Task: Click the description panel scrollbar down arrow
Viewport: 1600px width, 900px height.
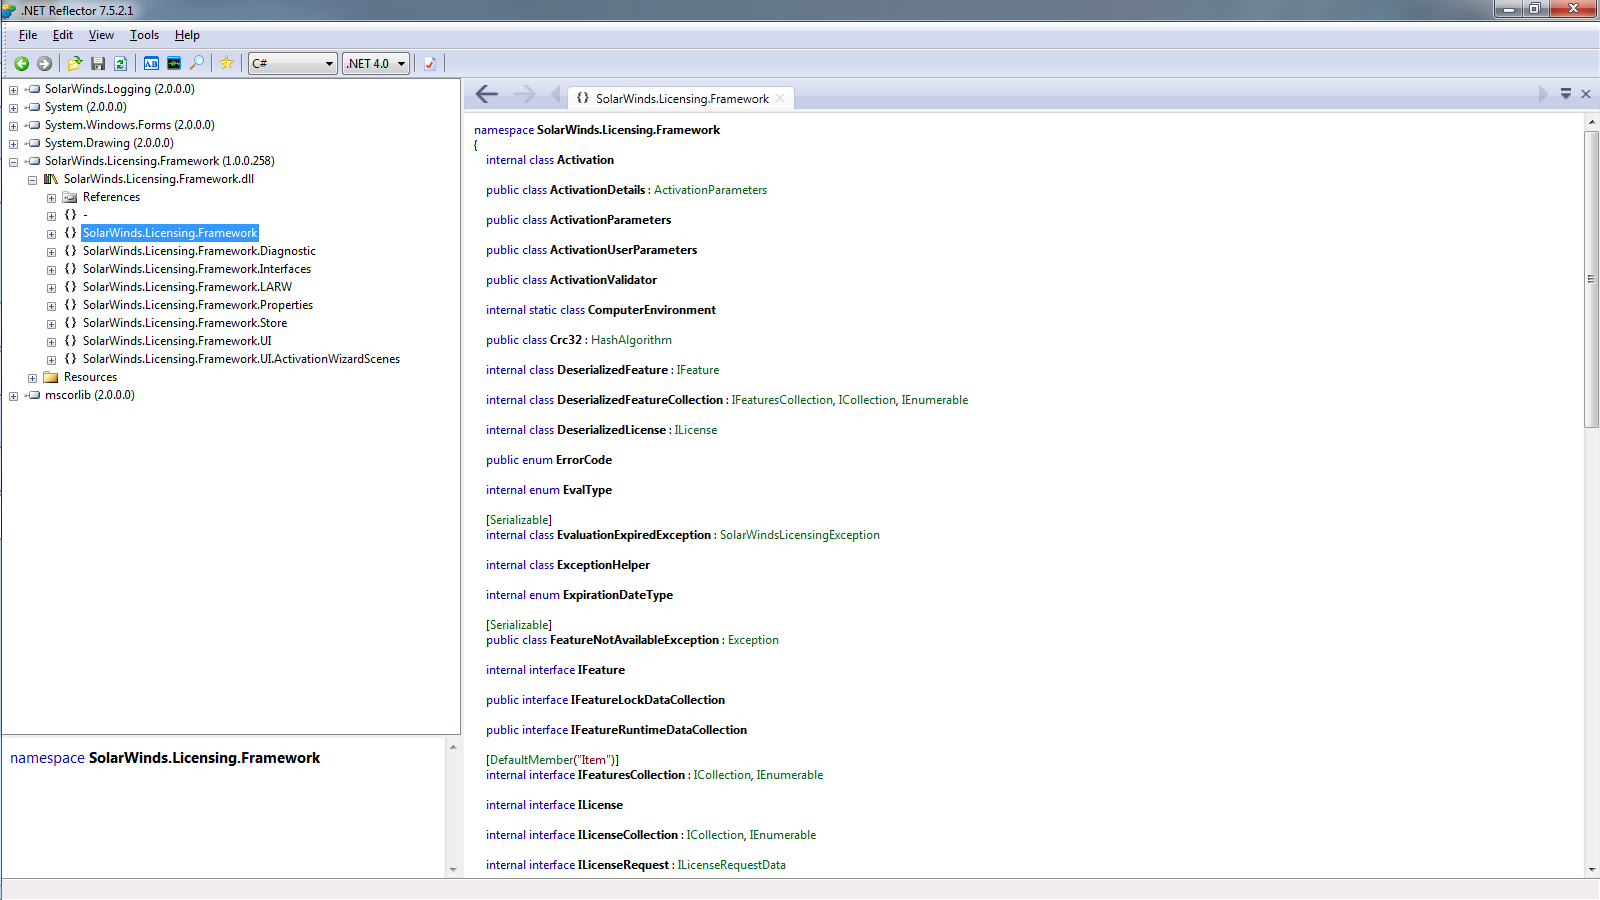Action: click(x=453, y=869)
